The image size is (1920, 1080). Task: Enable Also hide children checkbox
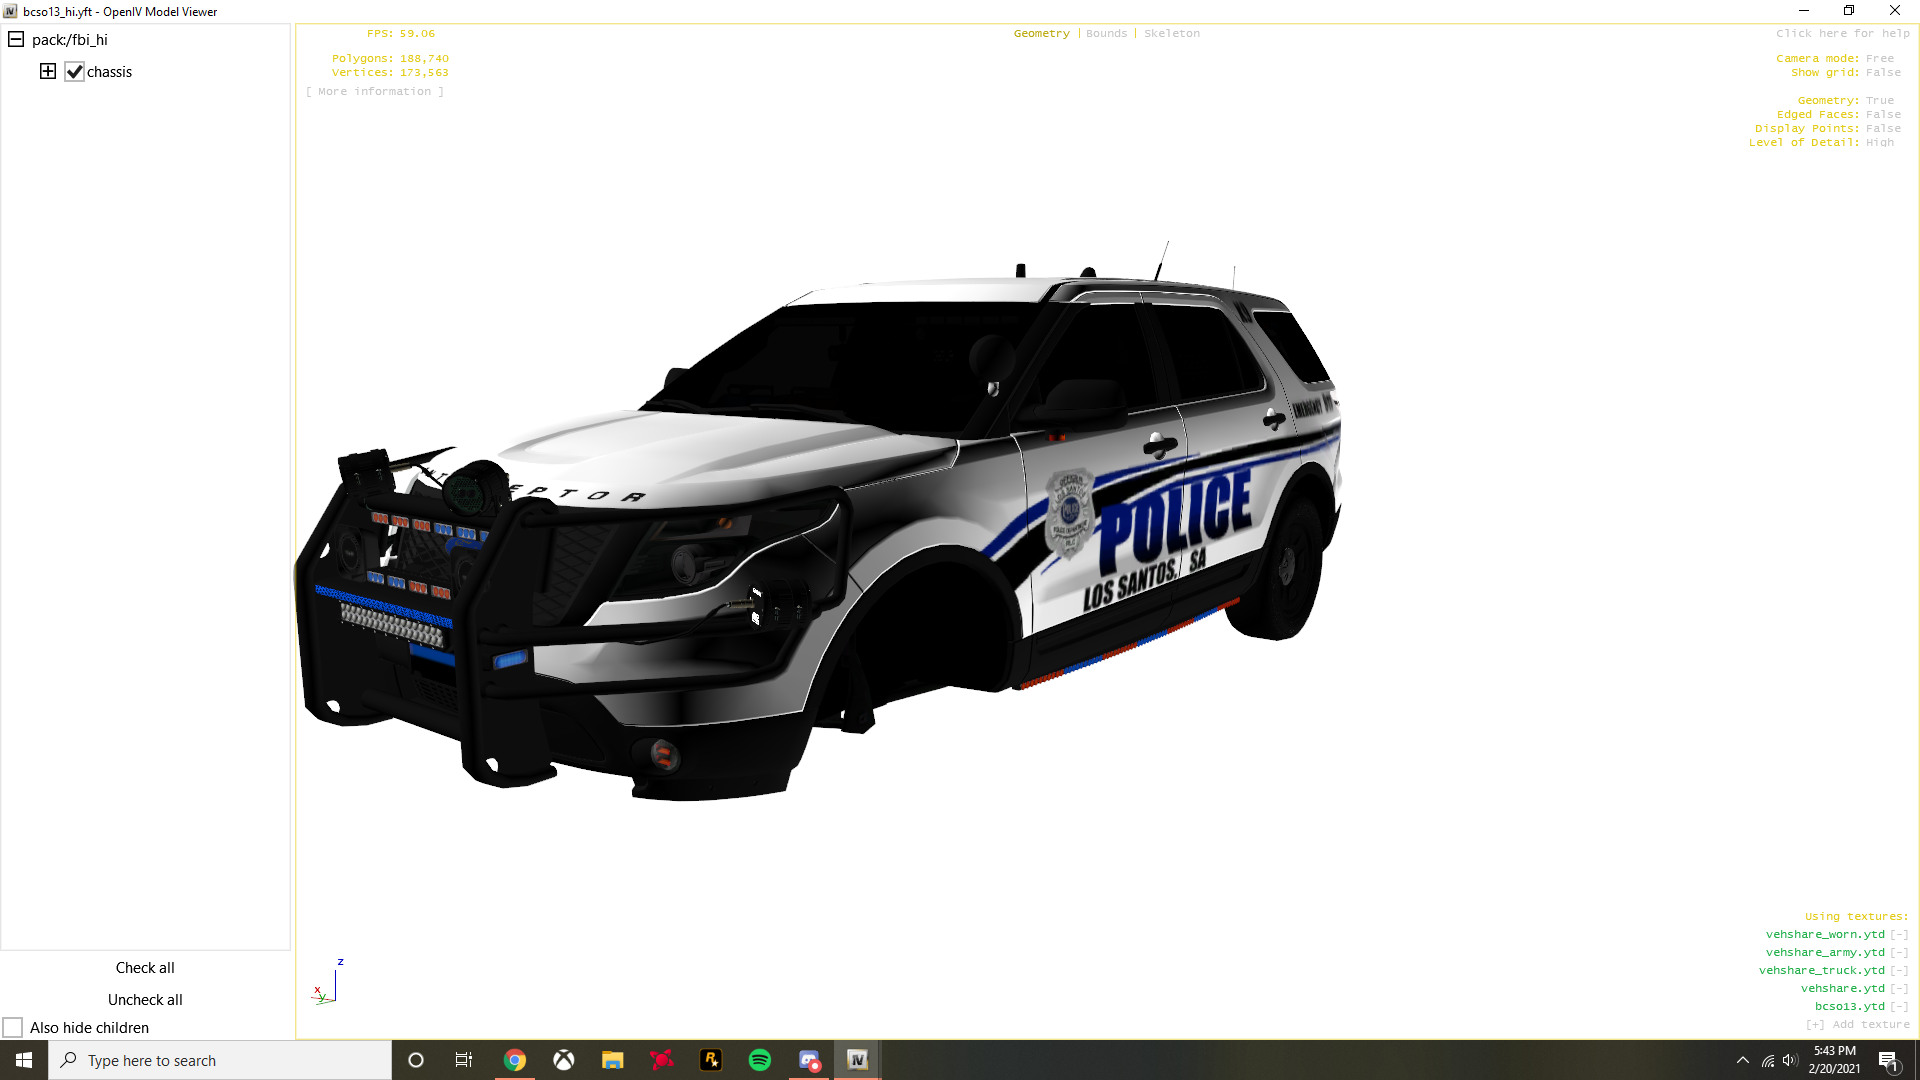(13, 1027)
